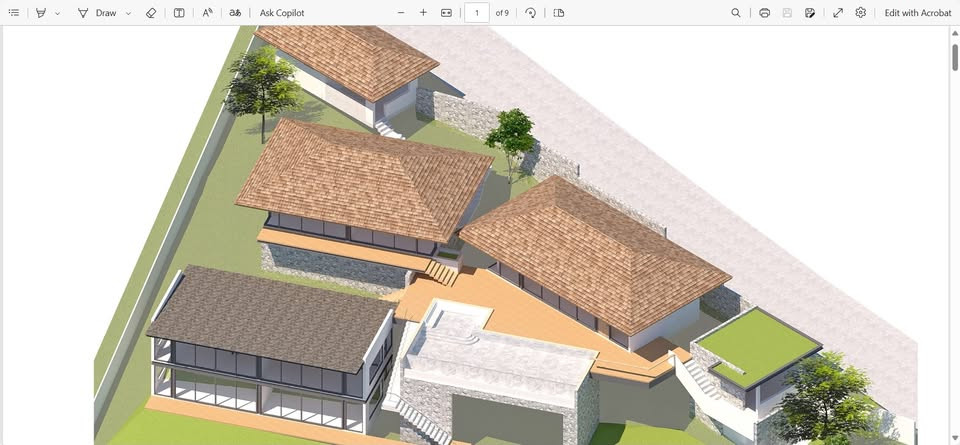Zoom out with the minus icon
This screenshot has height=445, width=960.
[x=401, y=13]
